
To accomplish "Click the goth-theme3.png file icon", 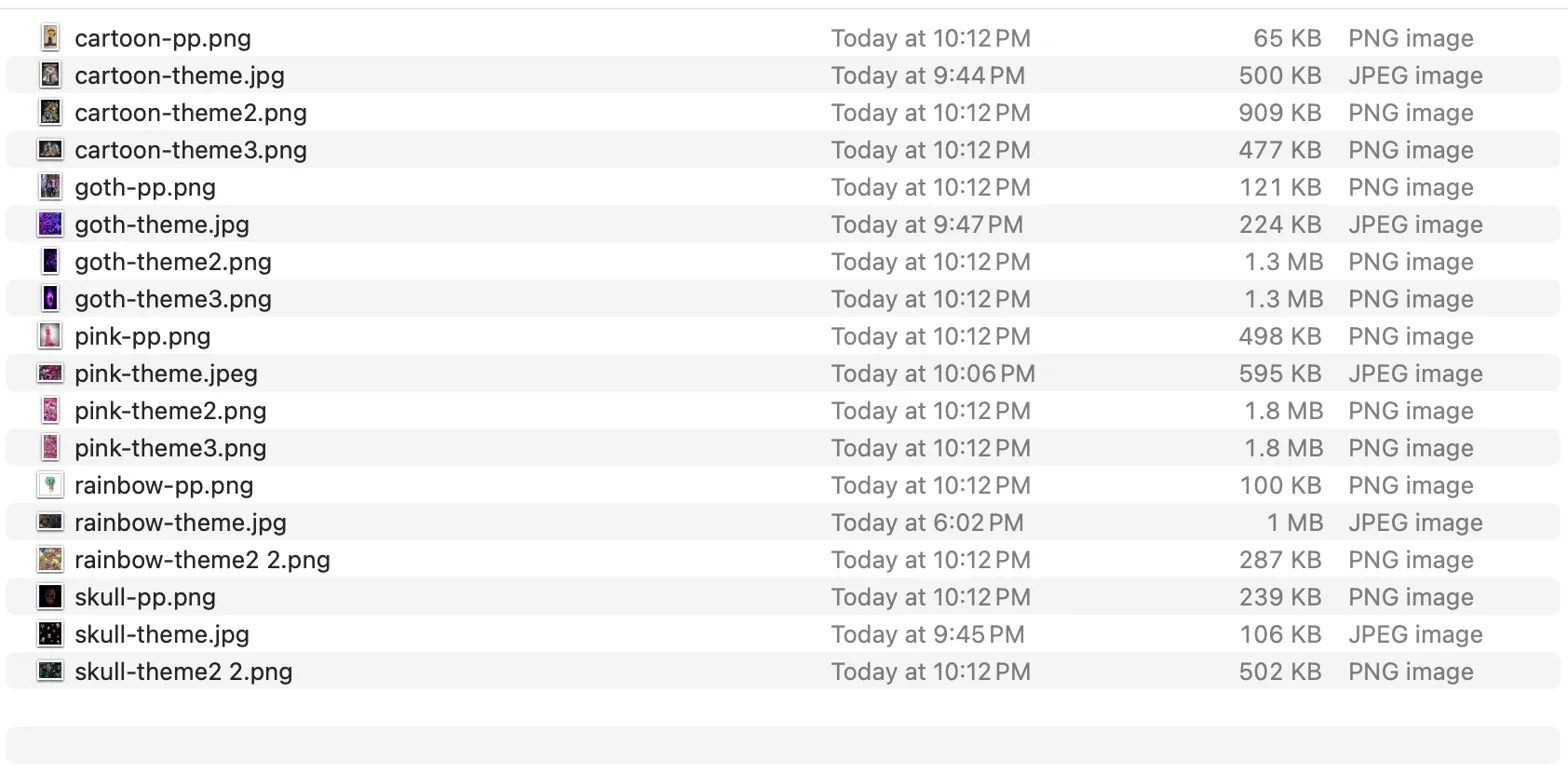I will [50, 299].
